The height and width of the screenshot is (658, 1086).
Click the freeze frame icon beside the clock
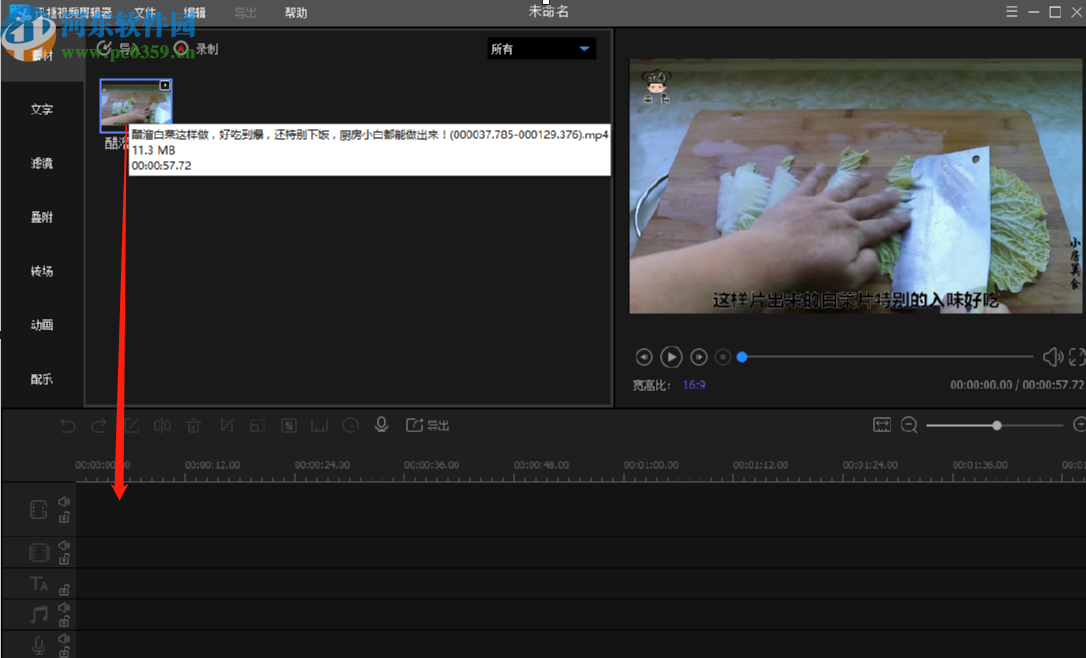(319, 425)
